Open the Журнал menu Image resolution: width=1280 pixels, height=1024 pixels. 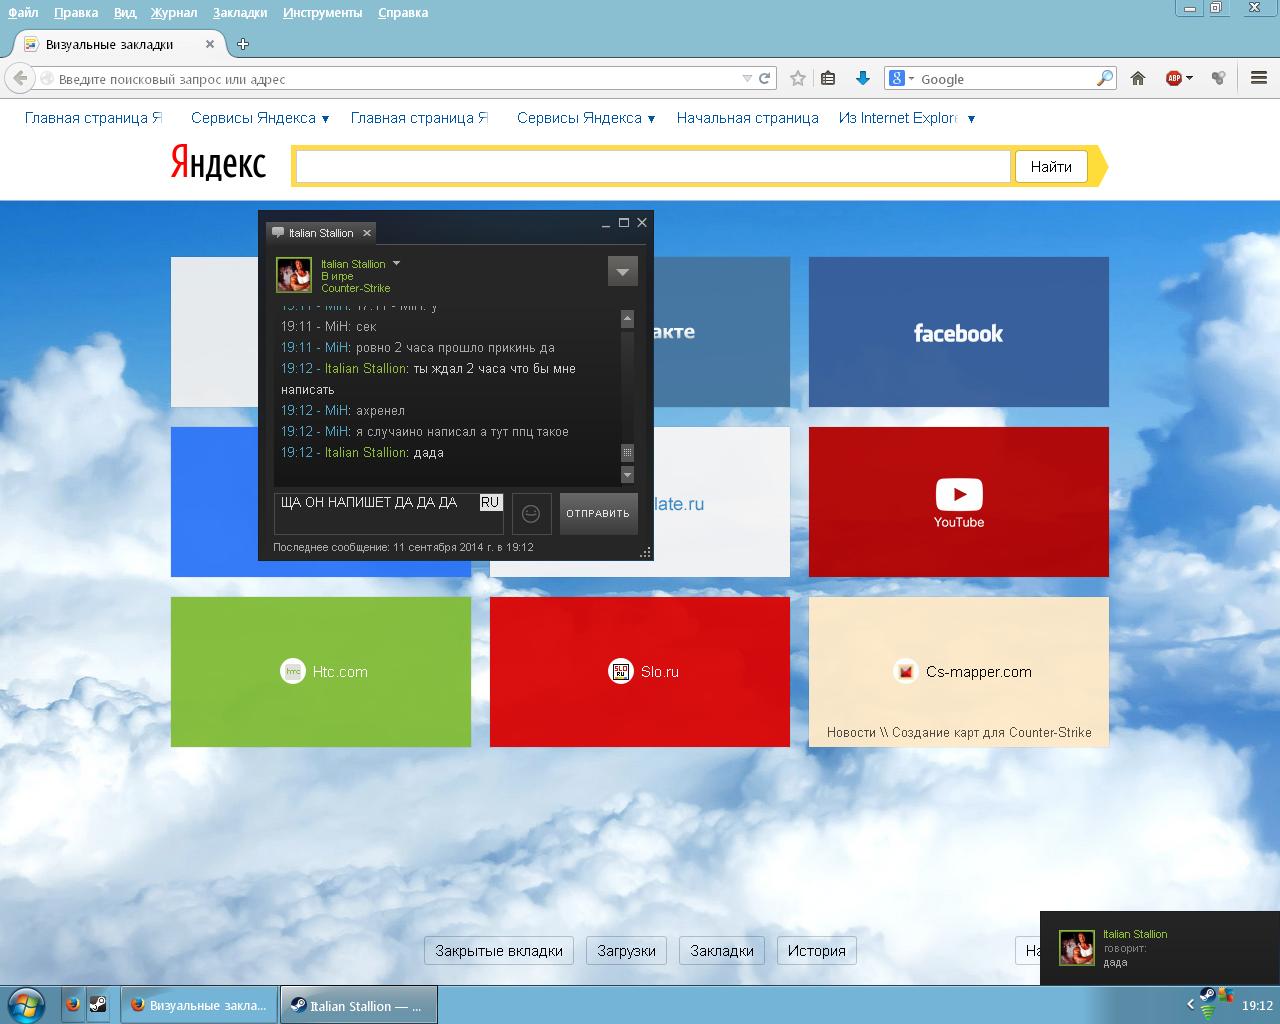click(174, 12)
